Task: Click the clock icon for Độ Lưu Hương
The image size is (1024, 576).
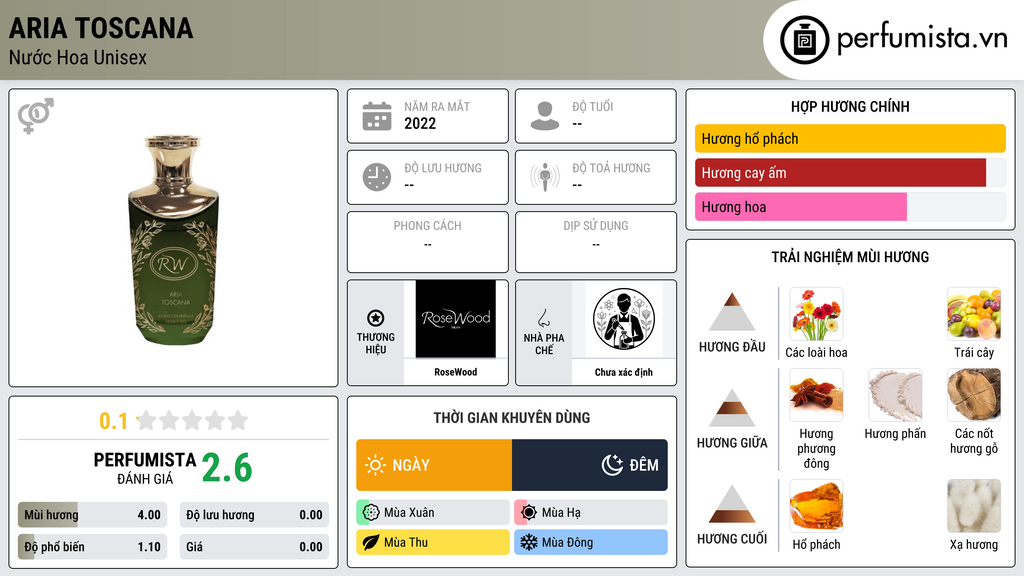Action: pyautogui.click(x=377, y=177)
